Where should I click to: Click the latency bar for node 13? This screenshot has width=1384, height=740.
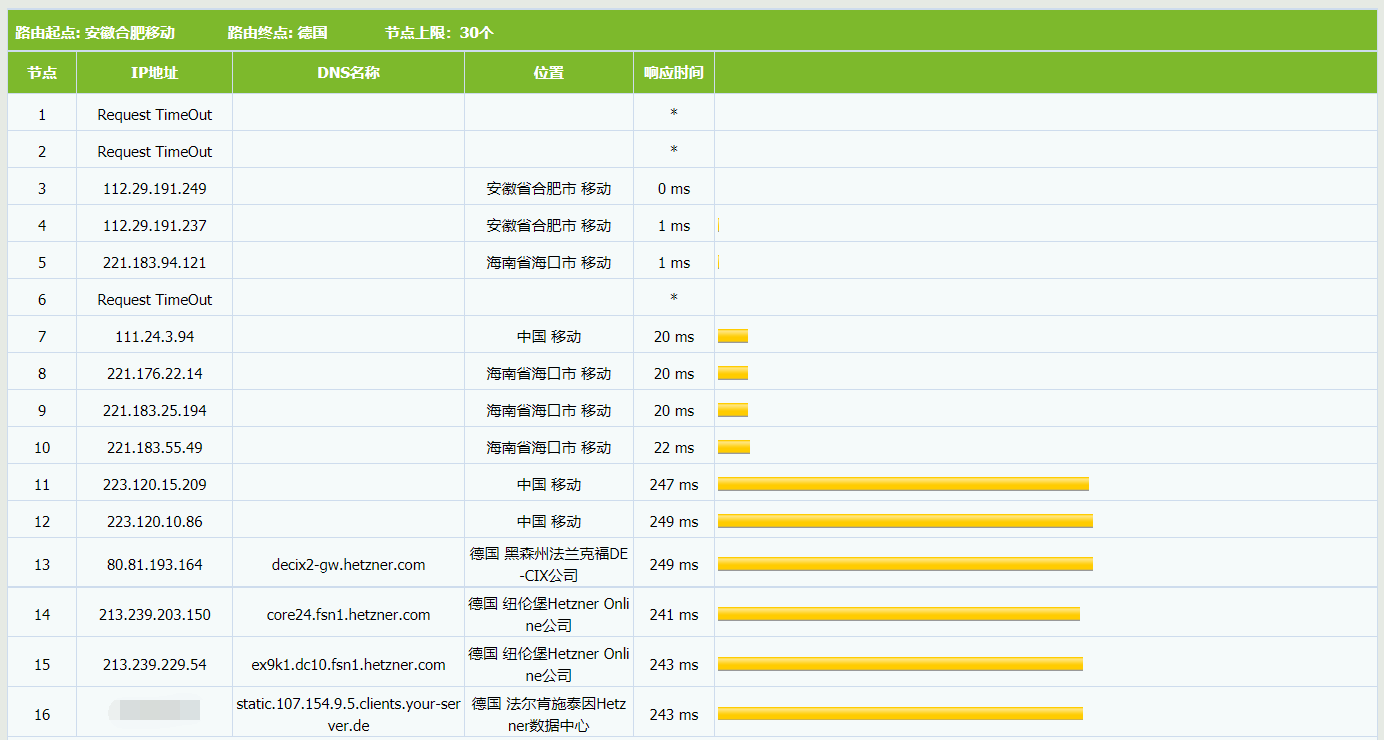pos(905,564)
